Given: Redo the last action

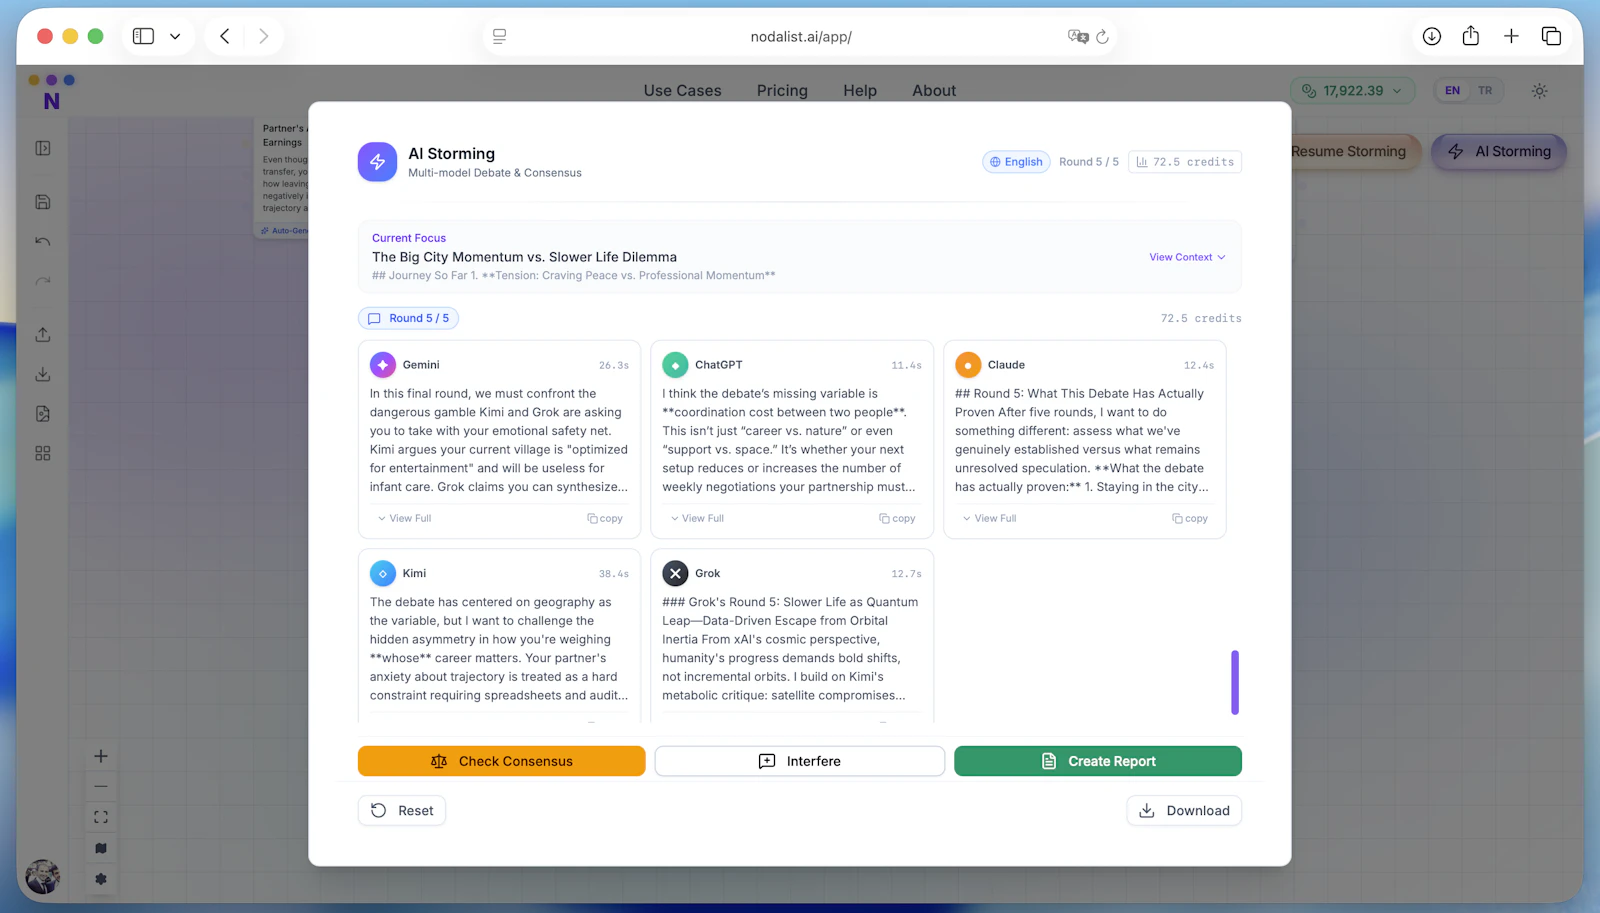Looking at the screenshot, I should pyautogui.click(x=43, y=281).
